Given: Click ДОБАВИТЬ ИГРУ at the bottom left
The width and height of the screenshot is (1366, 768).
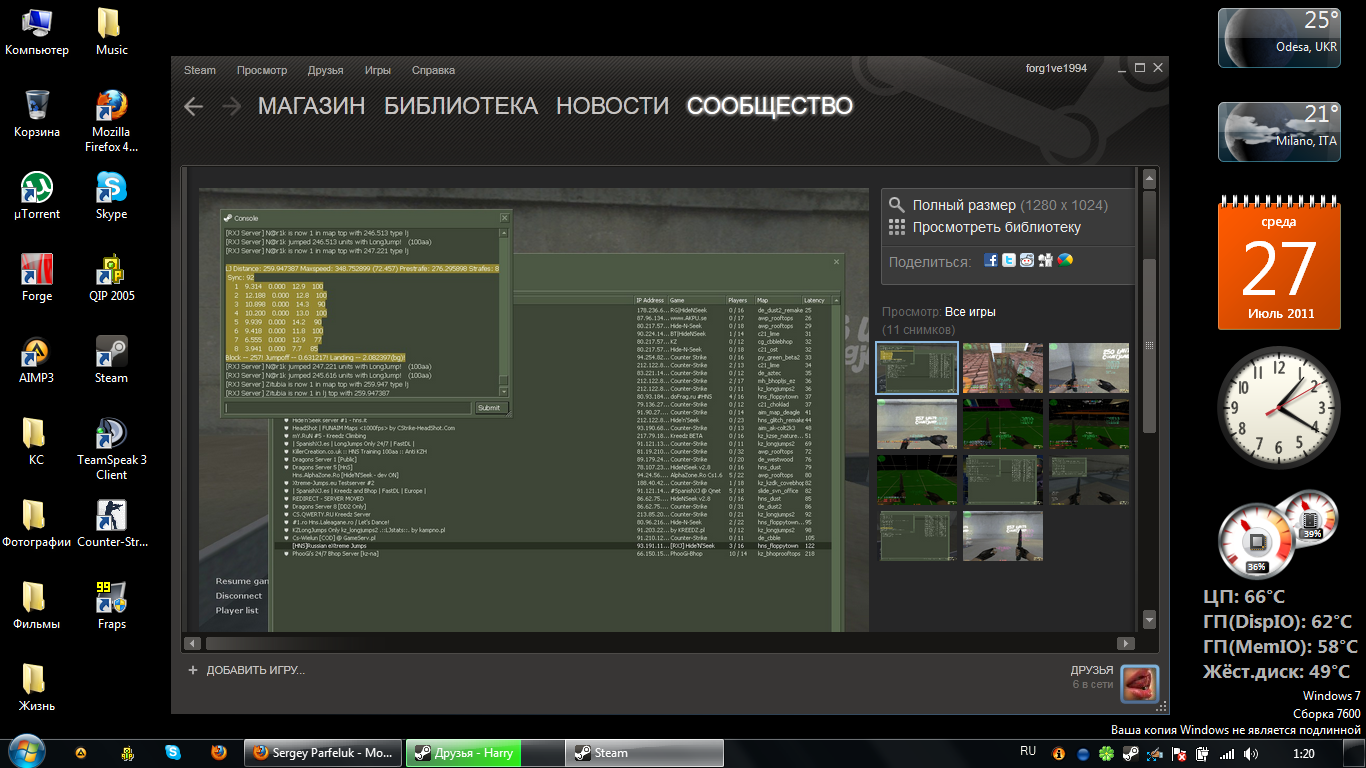Looking at the screenshot, I should [x=246, y=670].
